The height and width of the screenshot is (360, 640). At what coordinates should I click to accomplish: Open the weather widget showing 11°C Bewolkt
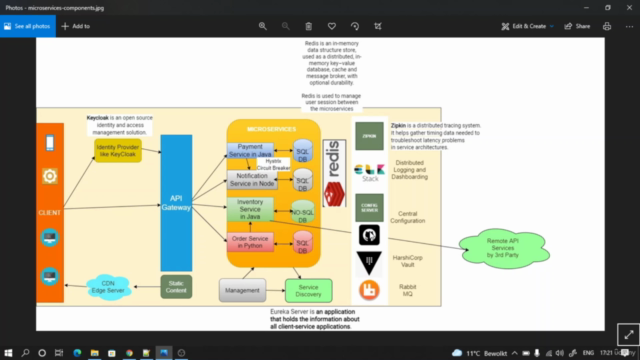(x=480, y=353)
